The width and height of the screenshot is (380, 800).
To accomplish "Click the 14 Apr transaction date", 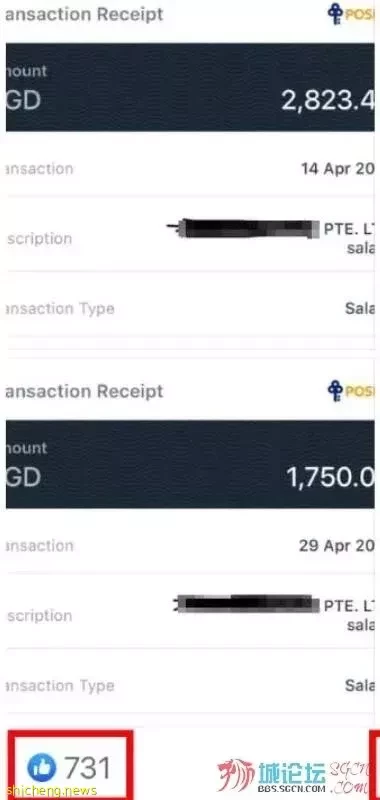I will pos(337,169).
